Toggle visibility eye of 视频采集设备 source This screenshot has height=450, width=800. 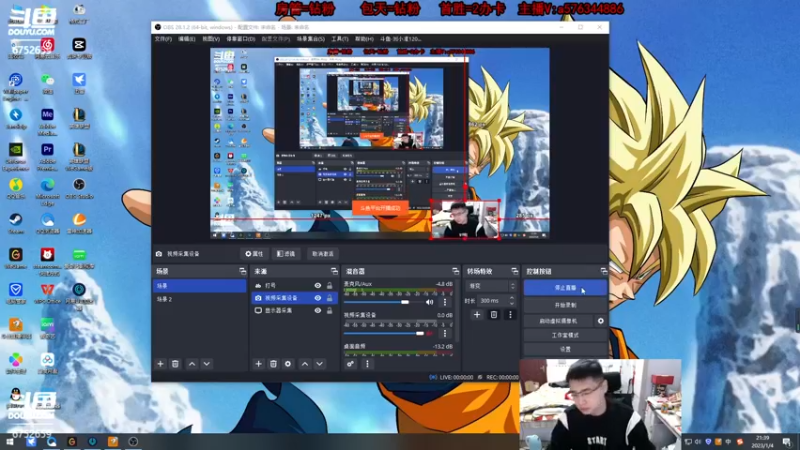(318, 298)
